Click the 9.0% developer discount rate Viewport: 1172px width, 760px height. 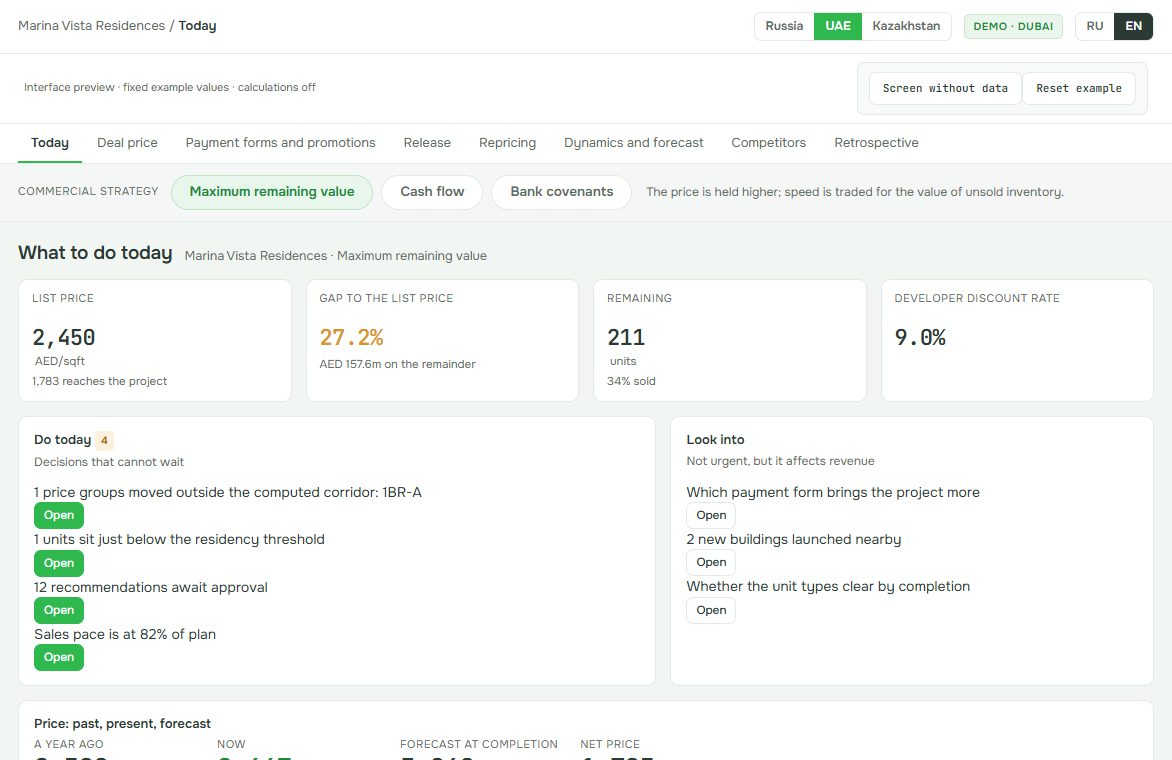pyautogui.click(x=920, y=338)
